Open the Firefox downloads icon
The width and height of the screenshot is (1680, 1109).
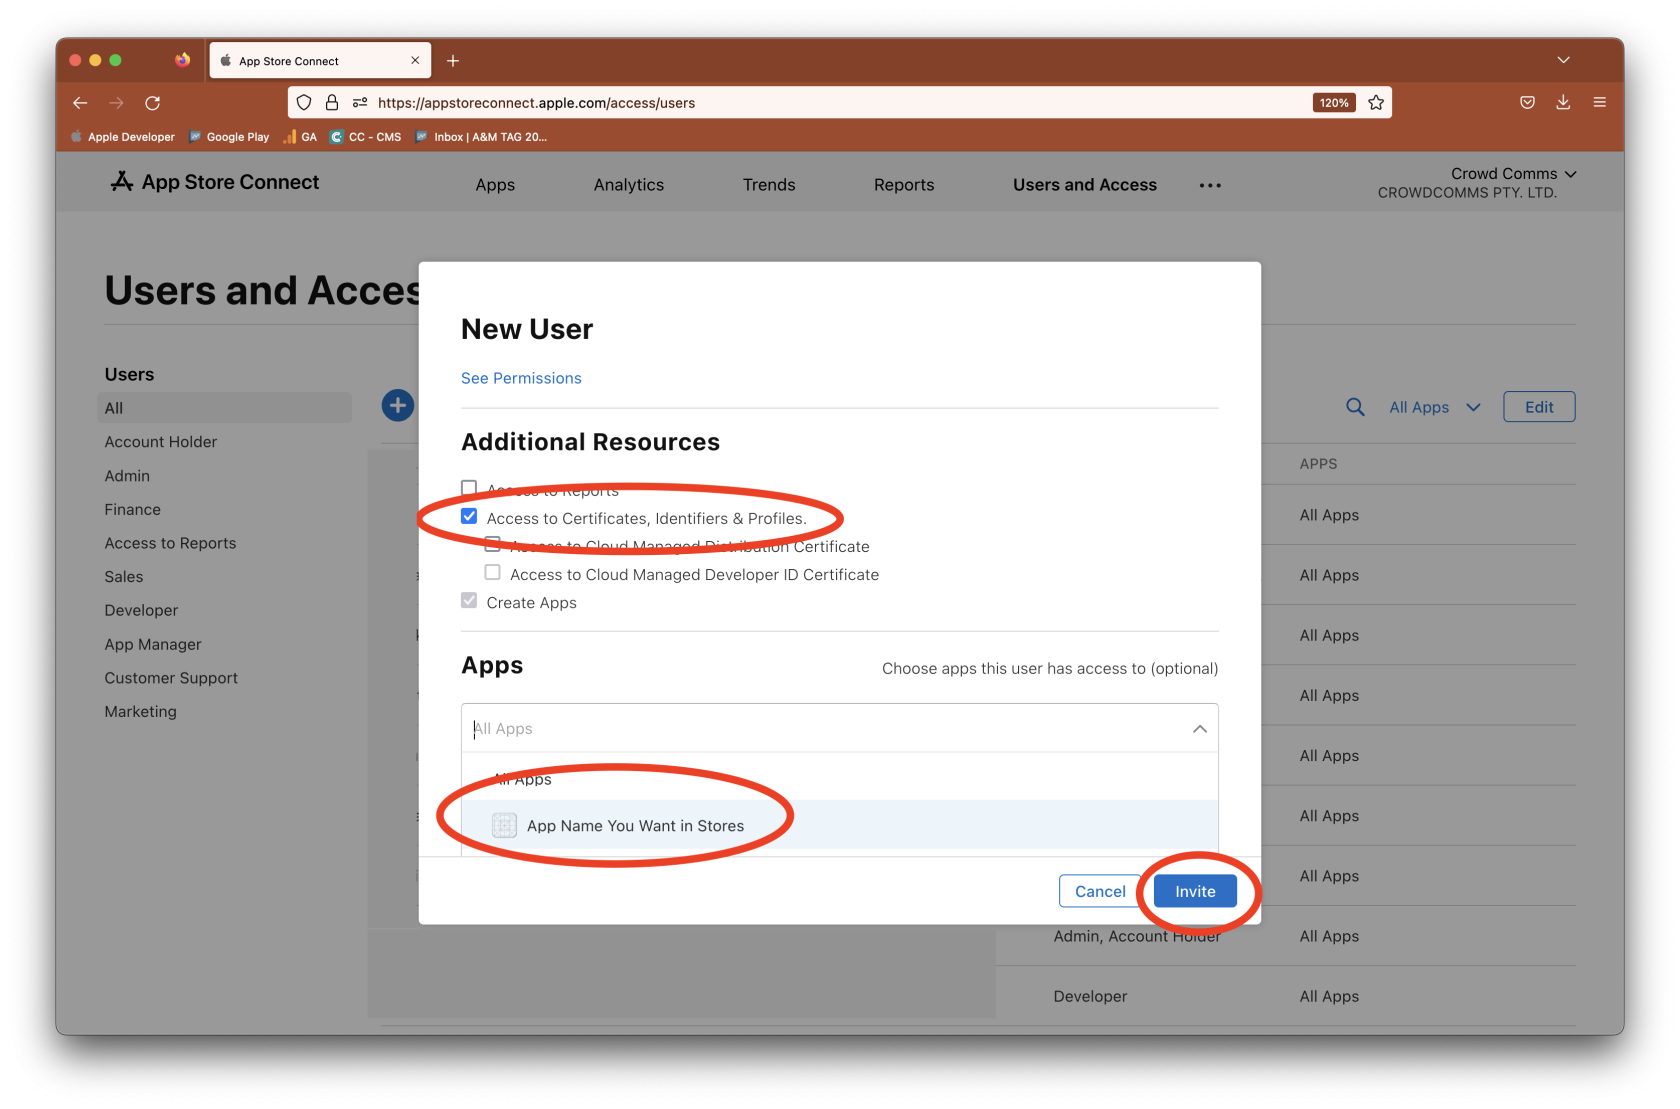click(1563, 103)
